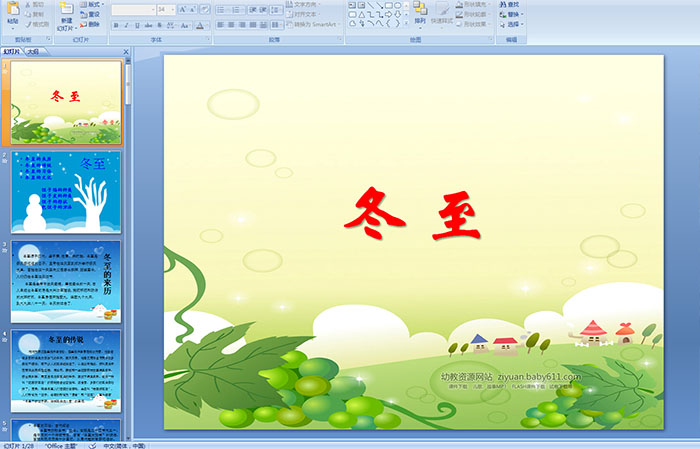
Task: Open the Change Case (Aa) dropdown
Action: coord(185,25)
